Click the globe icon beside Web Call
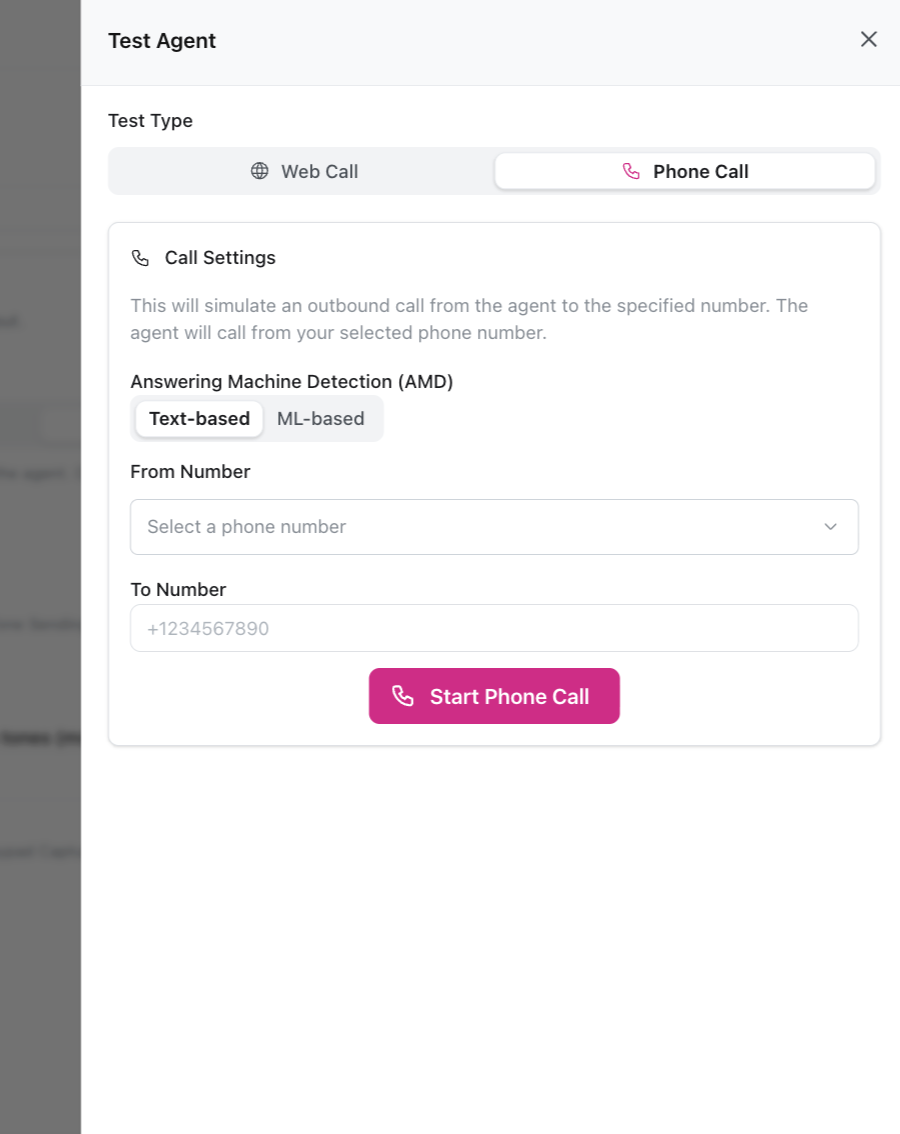This screenshot has height=1134, width=900. tap(260, 171)
